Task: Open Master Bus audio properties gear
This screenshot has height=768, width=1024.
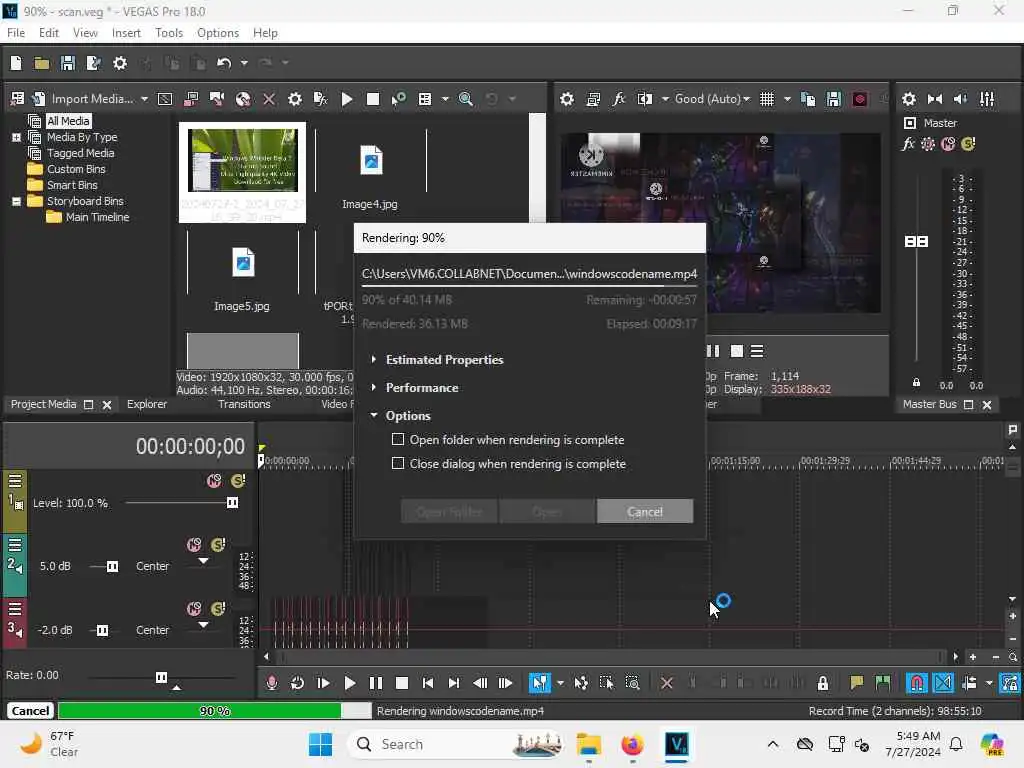Action: coord(908,99)
